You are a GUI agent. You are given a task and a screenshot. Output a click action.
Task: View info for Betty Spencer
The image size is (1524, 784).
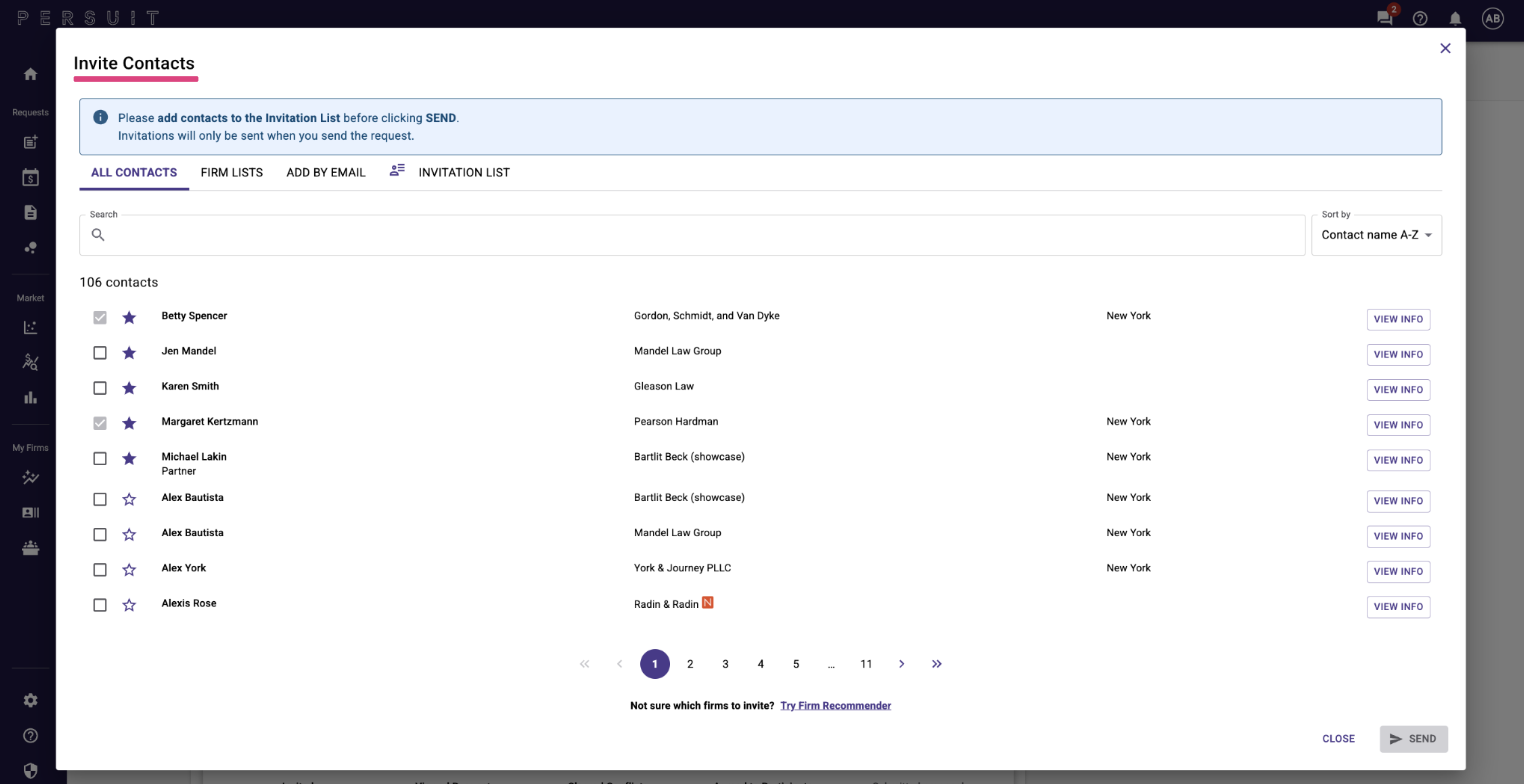(x=1398, y=319)
